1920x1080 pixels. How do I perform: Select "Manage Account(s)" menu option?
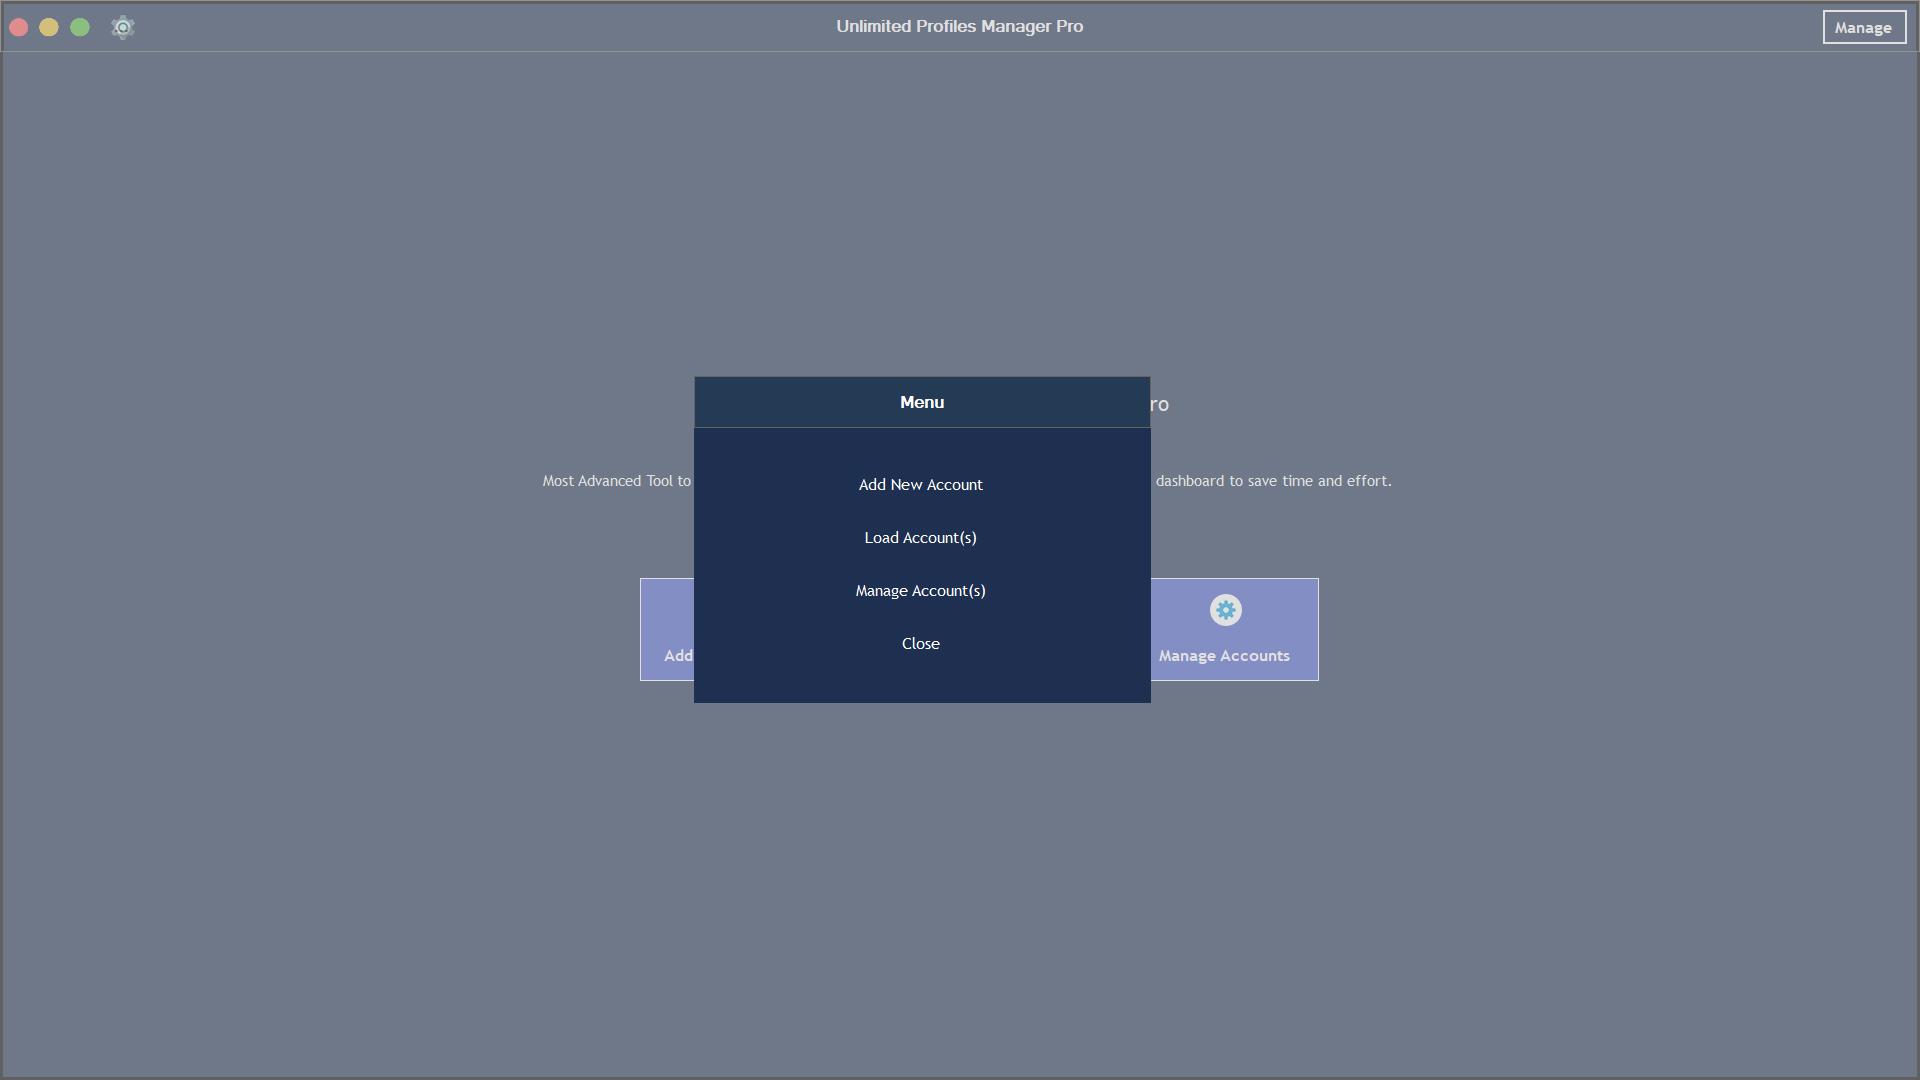click(x=920, y=590)
